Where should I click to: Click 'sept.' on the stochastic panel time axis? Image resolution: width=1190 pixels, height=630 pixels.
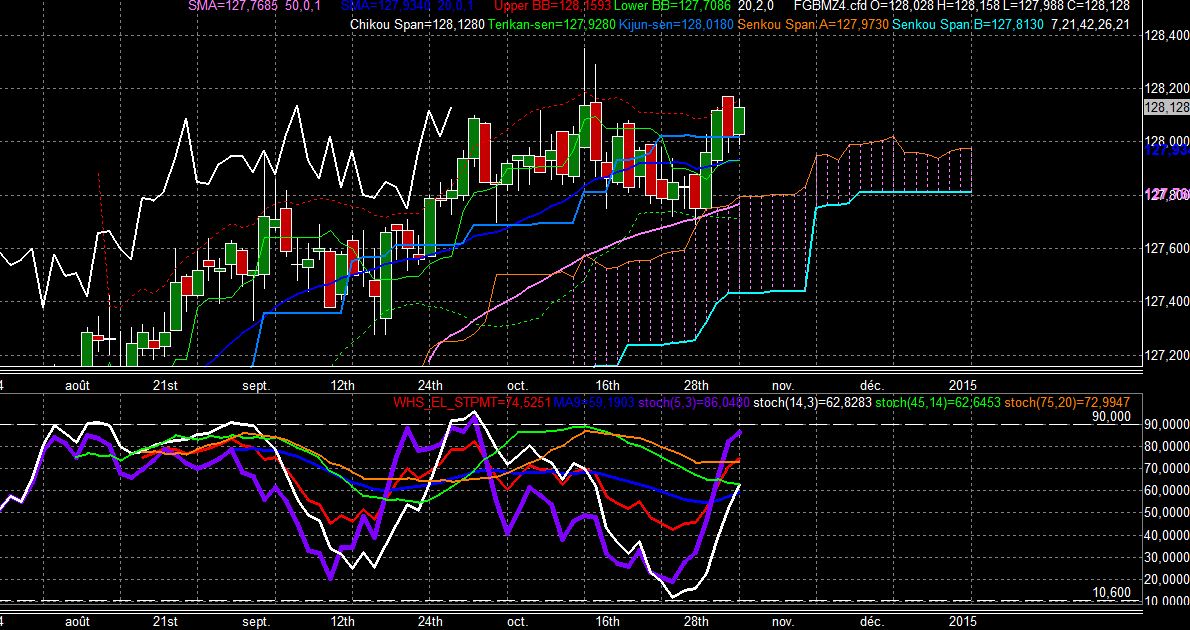257,621
